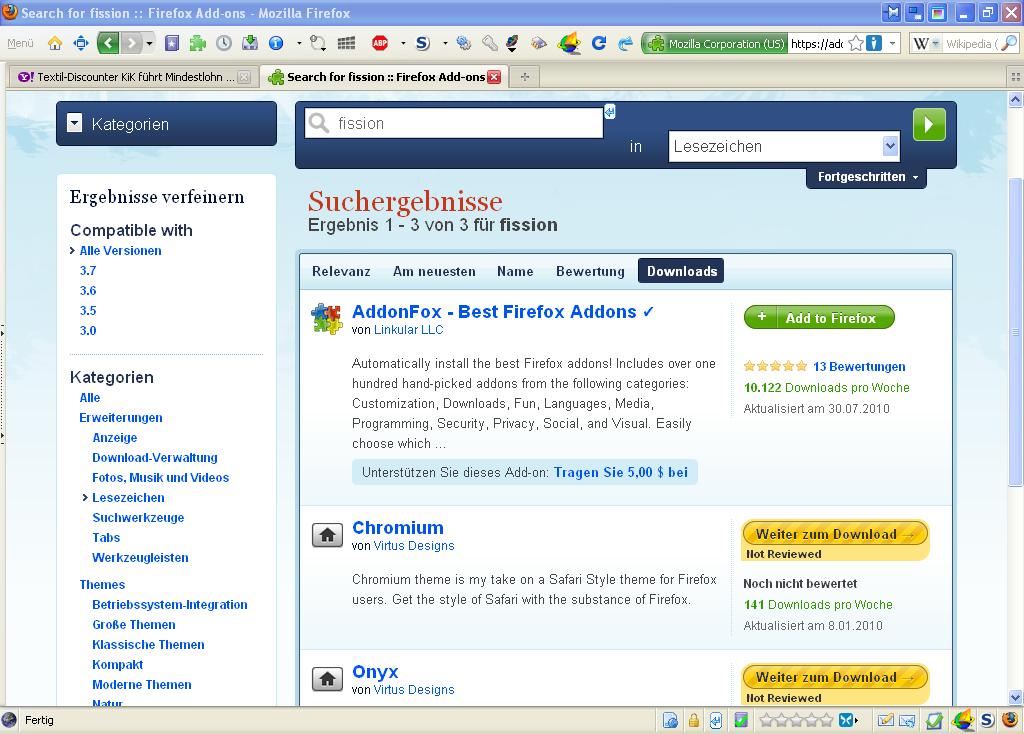The width and height of the screenshot is (1024, 734).
Task: Click the AddonFox puzzle thumbnail icon
Action: click(327, 319)
